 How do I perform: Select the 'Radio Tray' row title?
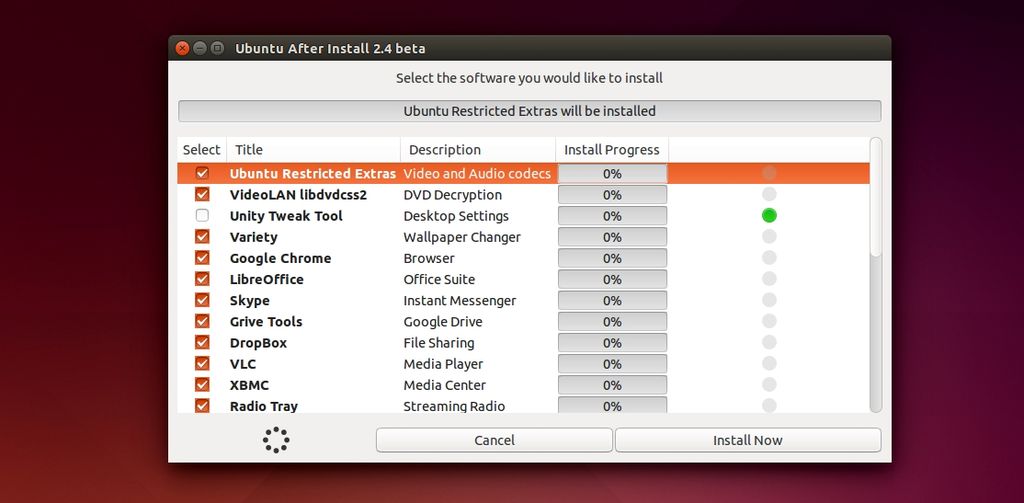click(264, 406)
